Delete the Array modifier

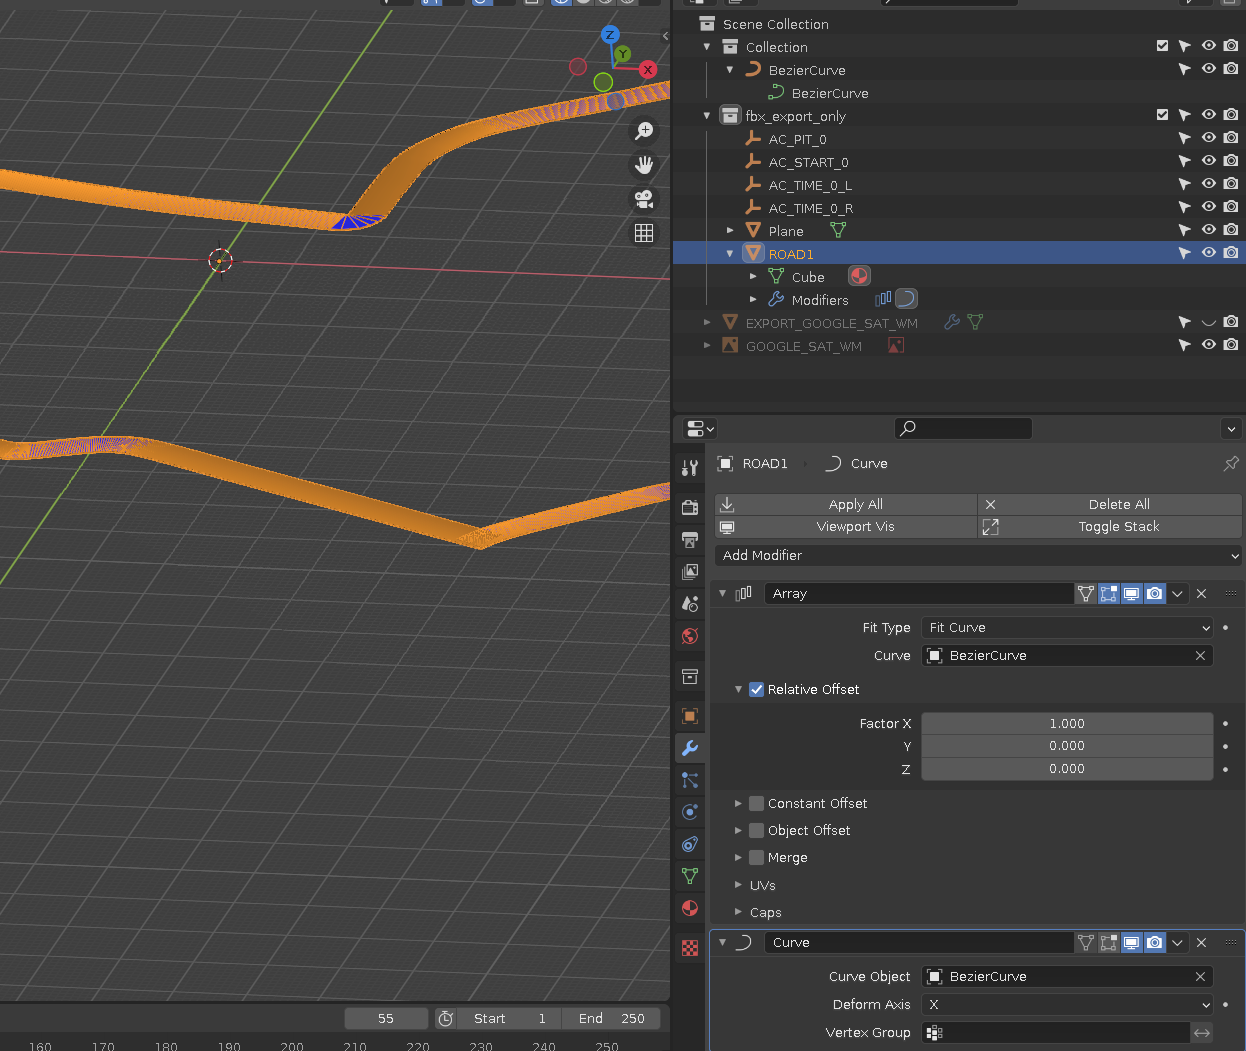click(1201, 593)
